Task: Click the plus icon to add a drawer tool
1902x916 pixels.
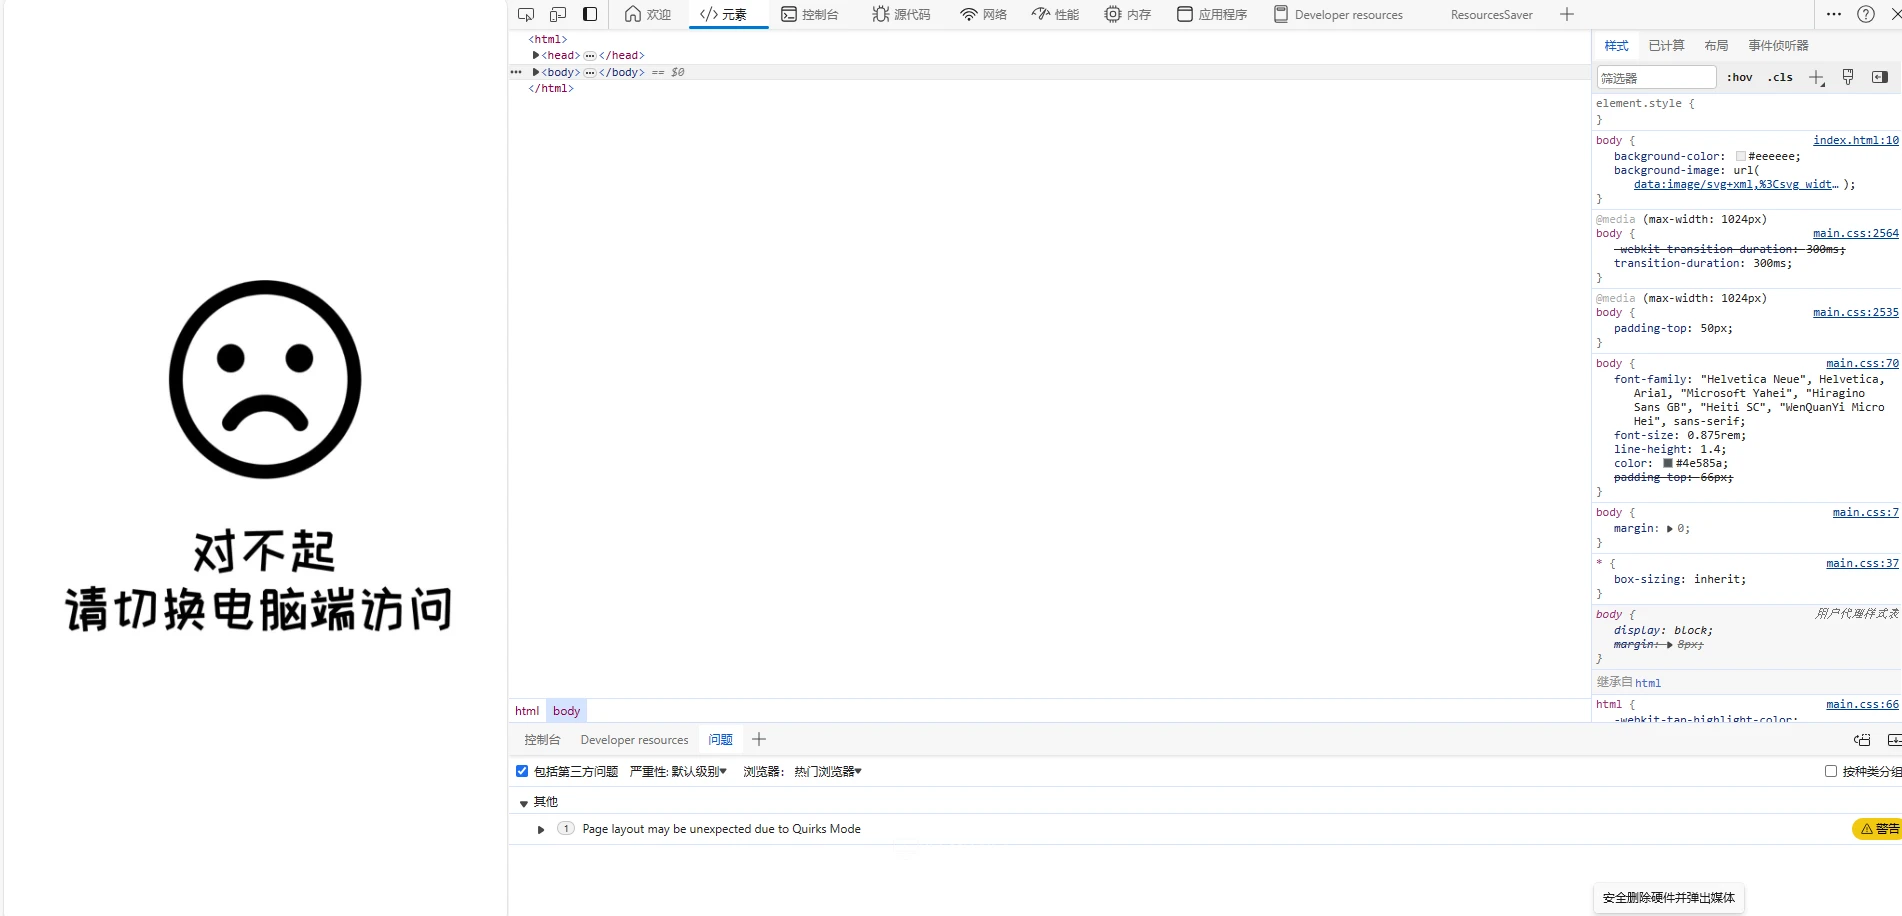Action: click(759, 739)
